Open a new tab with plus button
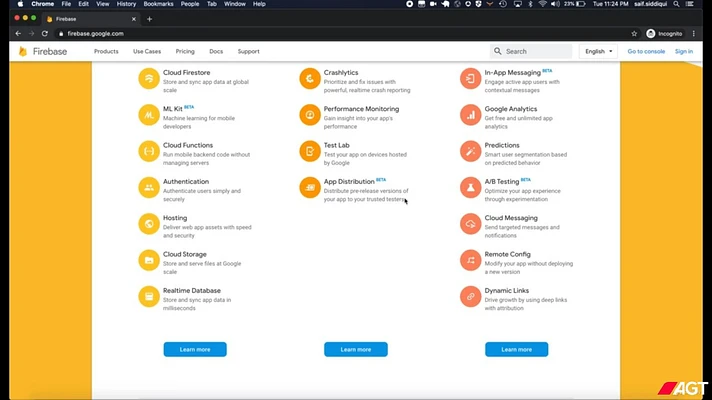 (149, 19)
